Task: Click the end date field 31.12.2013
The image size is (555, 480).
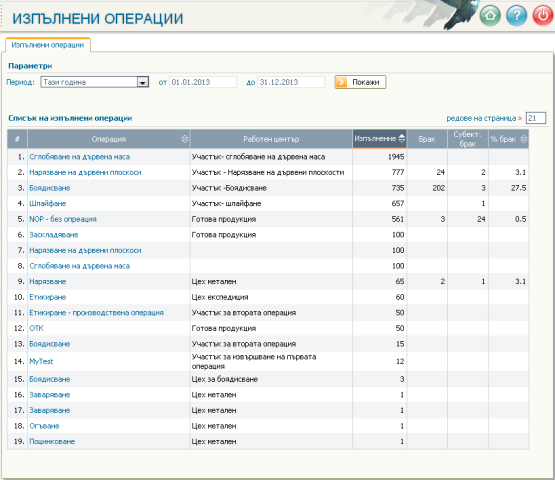Action: click(x=291, y=82)
